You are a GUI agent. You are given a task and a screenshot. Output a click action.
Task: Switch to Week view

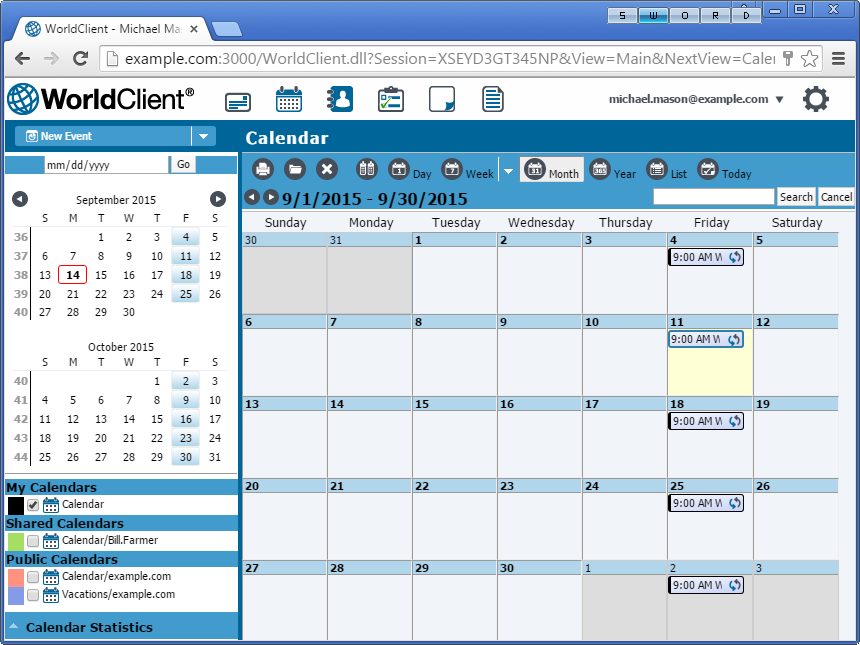[468, 170]
